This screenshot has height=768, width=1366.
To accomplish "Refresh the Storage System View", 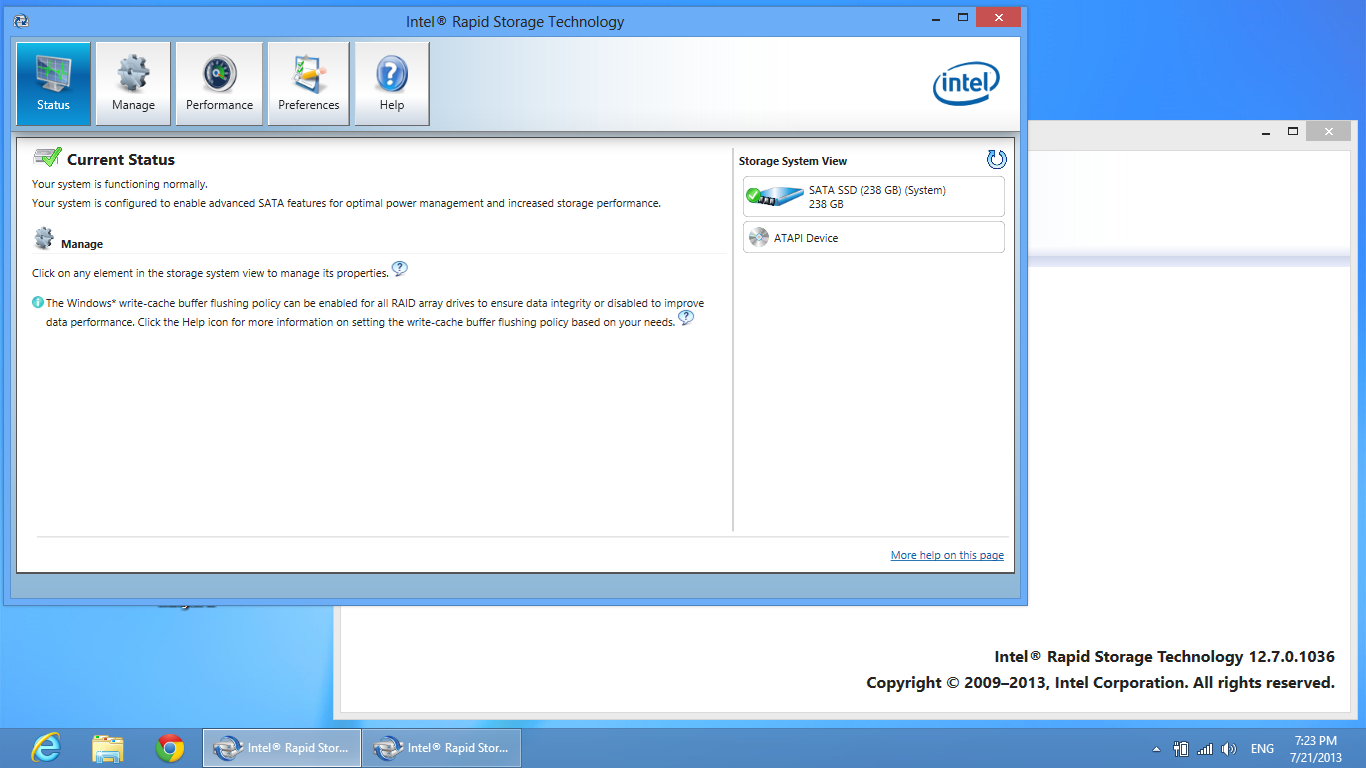I will (996, 159).
